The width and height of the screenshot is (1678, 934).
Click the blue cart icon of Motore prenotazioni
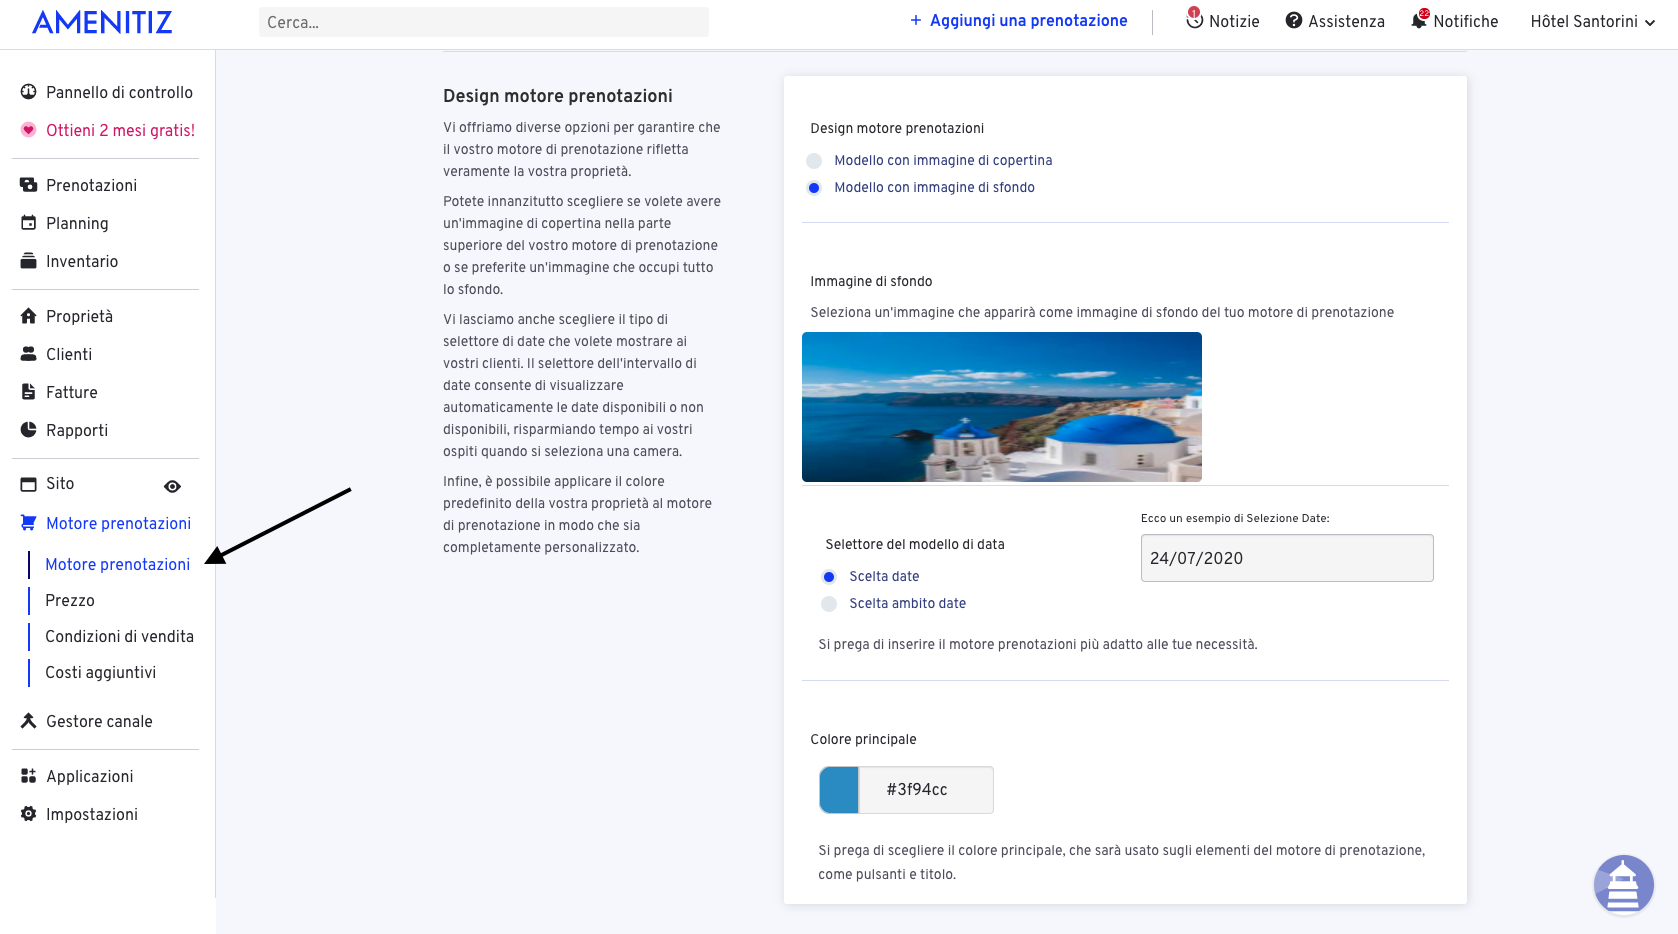click(29, 523)
